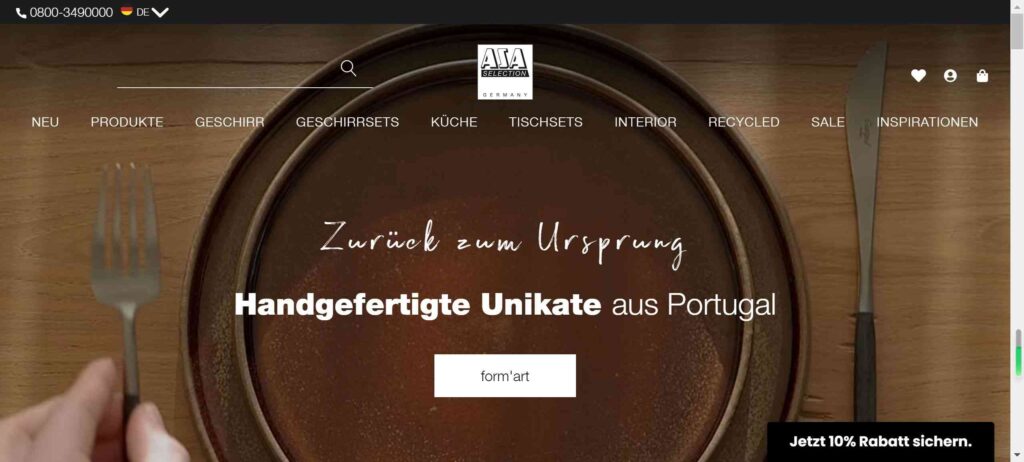Open the user account icon
Screen dimensions: 1024x462
coord(950,76)
